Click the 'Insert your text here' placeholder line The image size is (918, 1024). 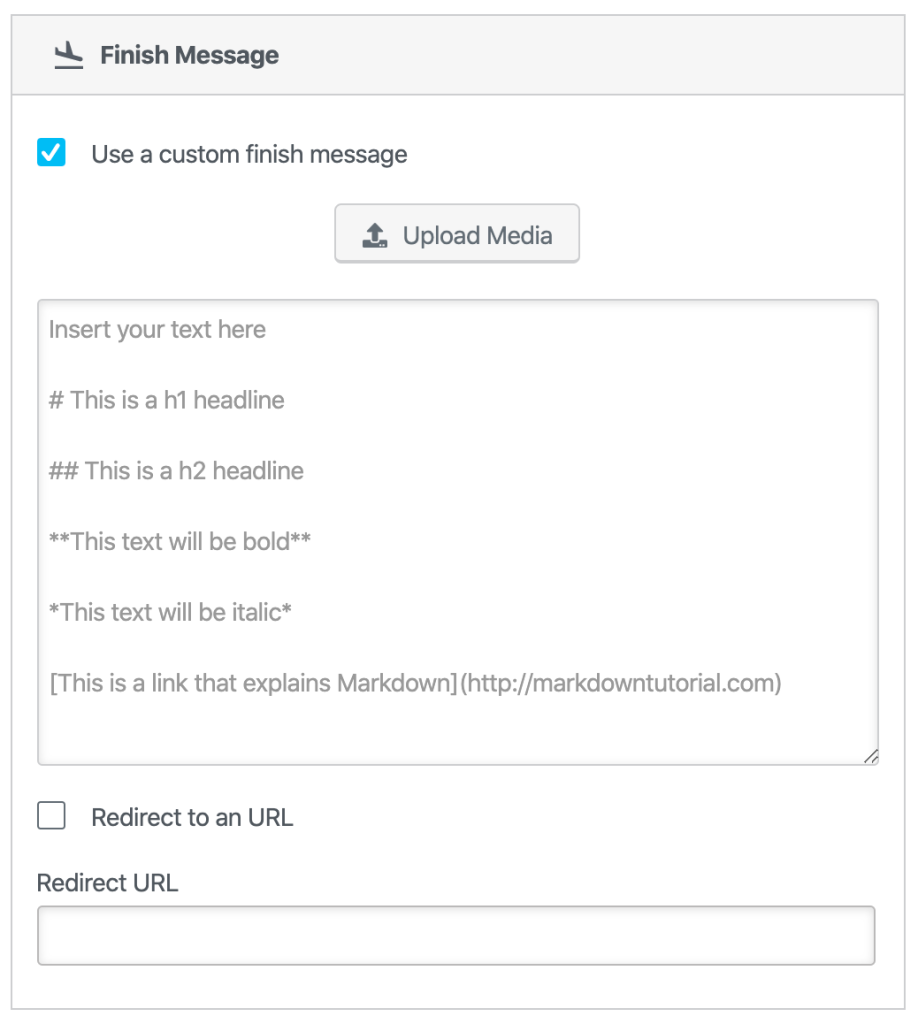point(157,330)
